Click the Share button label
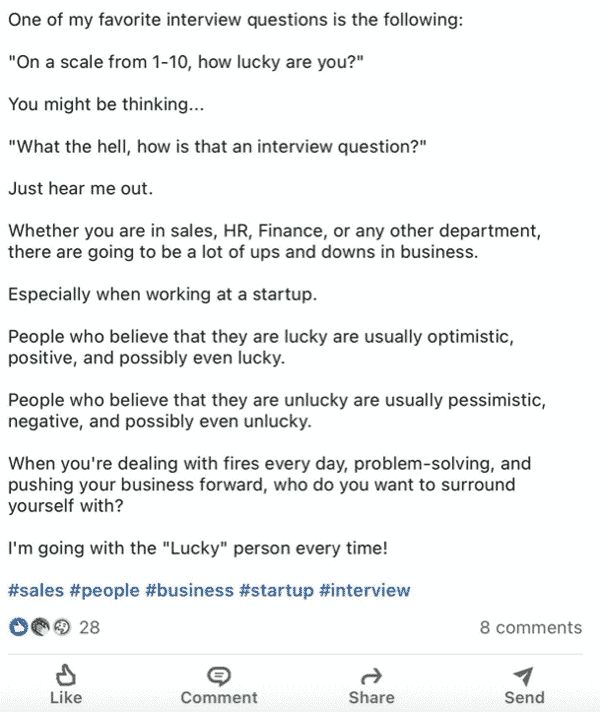The image size is (600, 712). pos(372,697)
